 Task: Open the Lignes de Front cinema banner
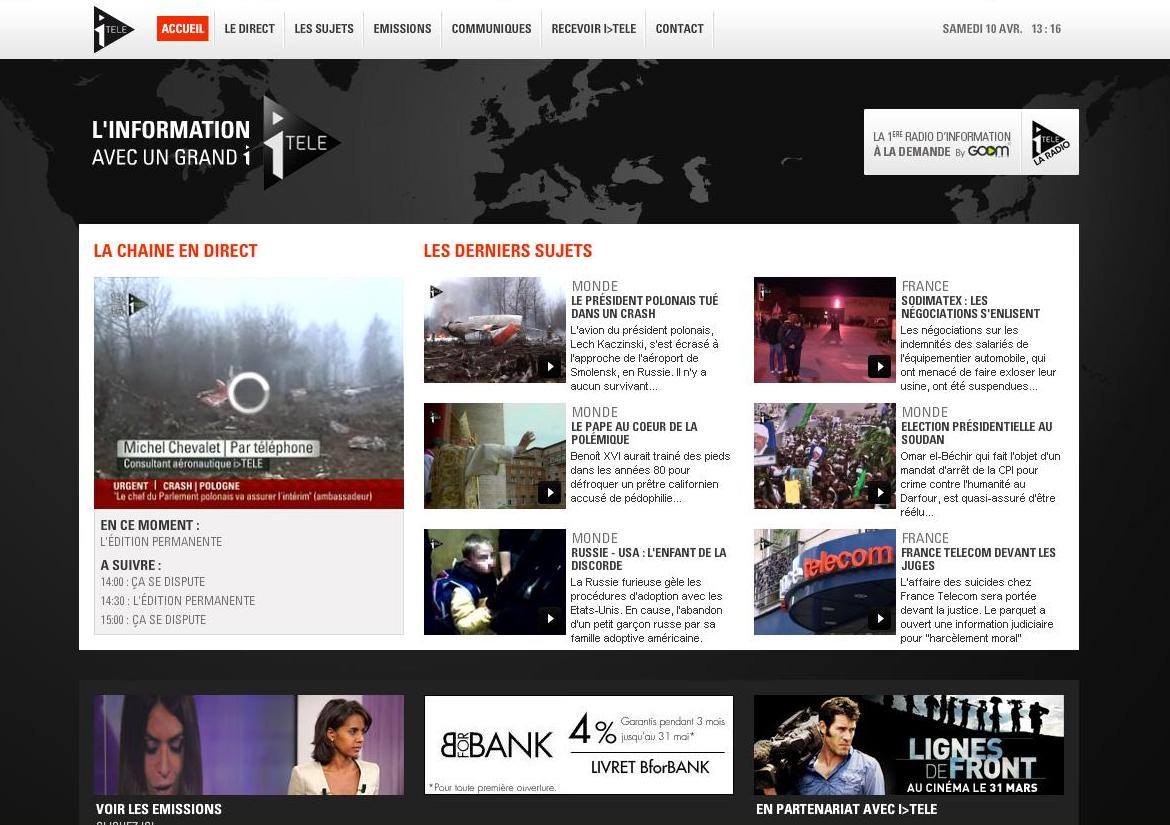[908, 744]
